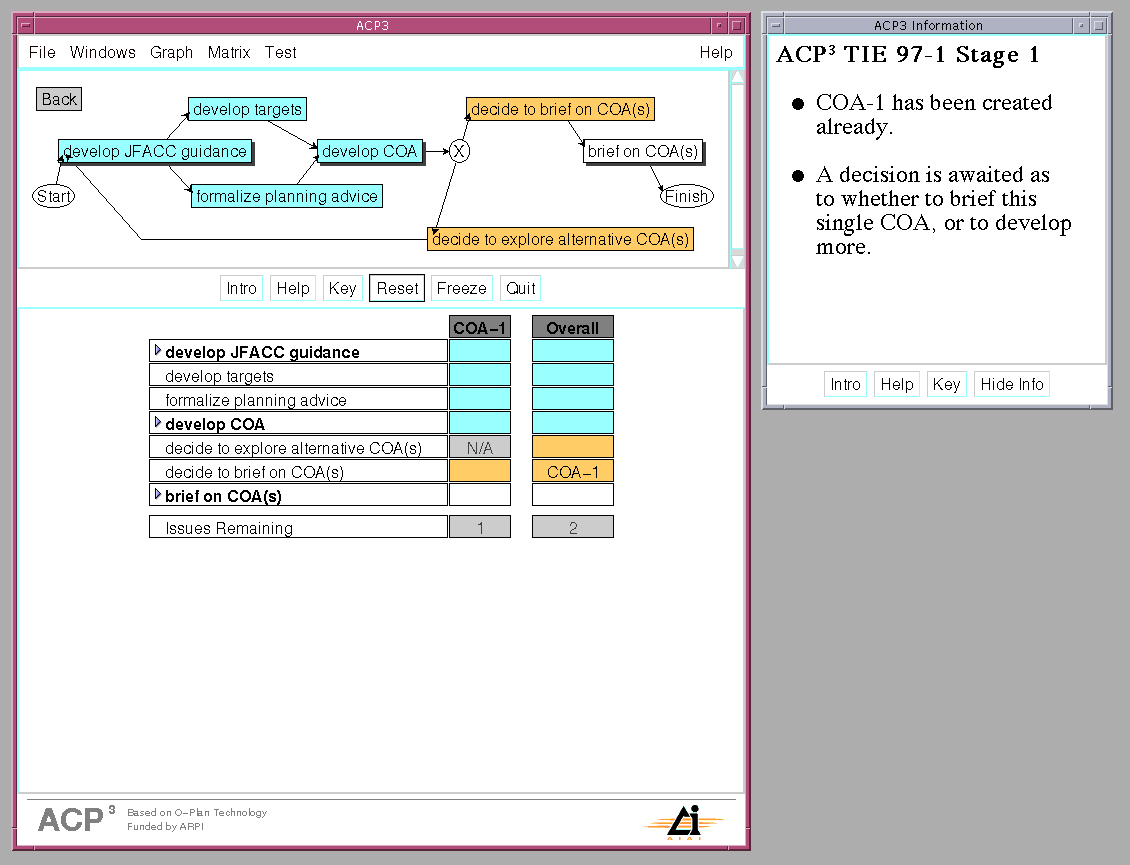This screenshot has height=865, width=1130.
Task: Click the COA-1 column header
Action: click(480, 328)
